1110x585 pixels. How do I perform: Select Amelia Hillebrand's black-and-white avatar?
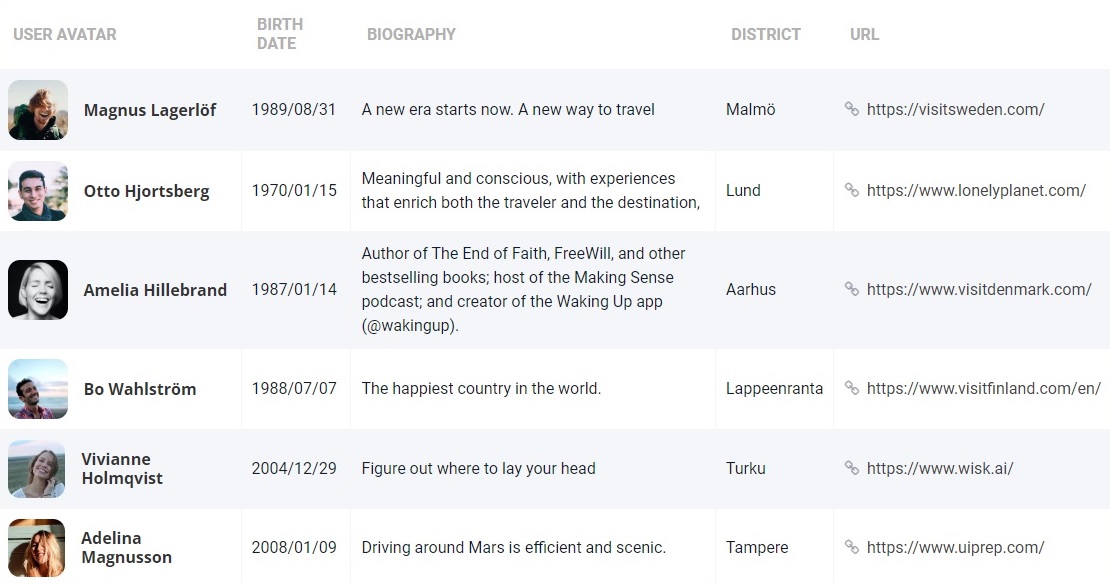pyautogui.click(x=38, y=290)
